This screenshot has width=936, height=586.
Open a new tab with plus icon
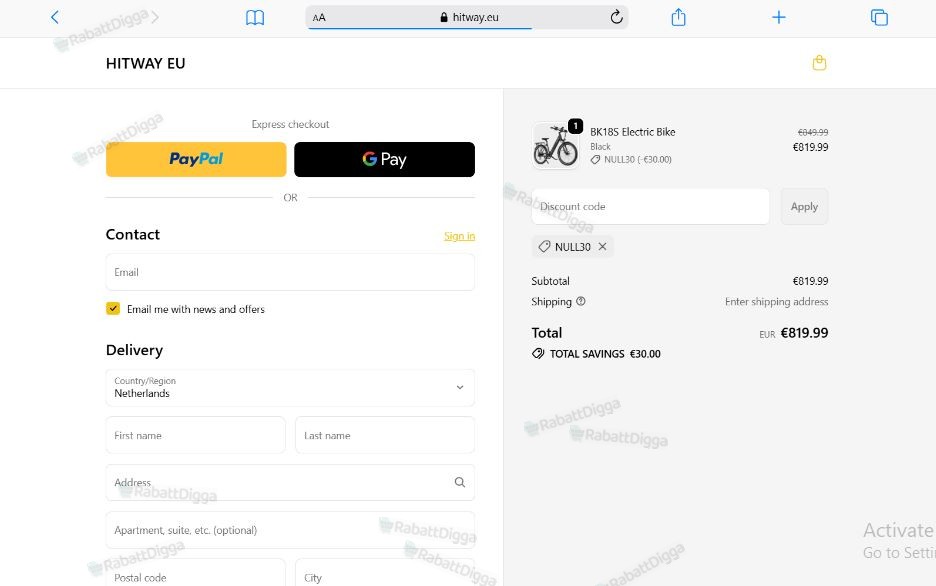[x=778, y=17]
